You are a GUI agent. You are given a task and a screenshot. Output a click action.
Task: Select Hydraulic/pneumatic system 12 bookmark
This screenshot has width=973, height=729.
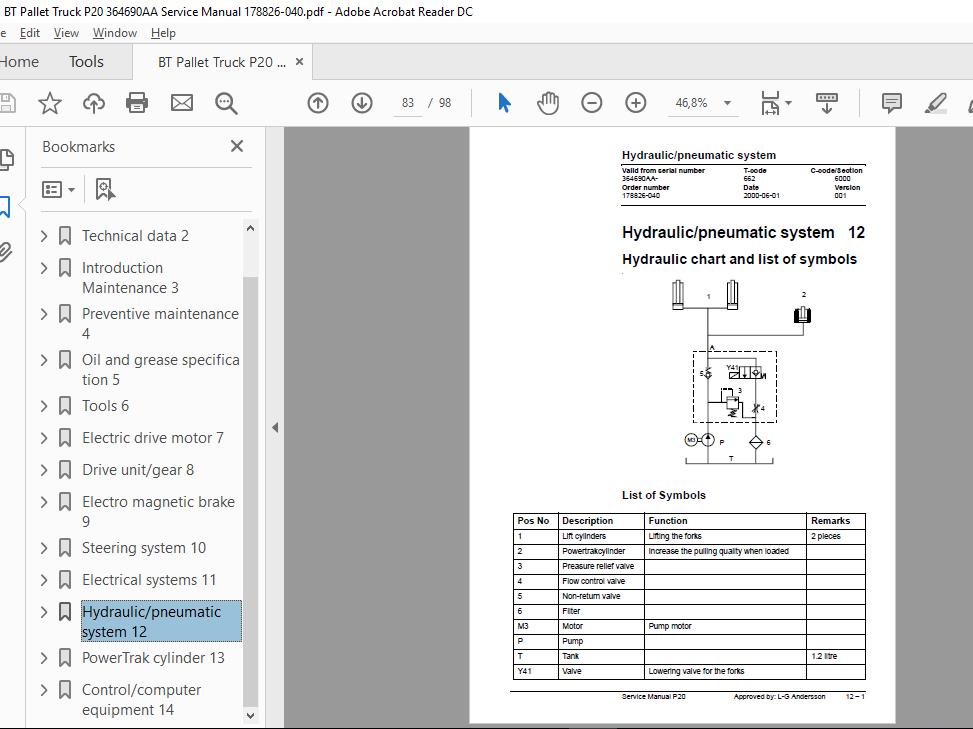tap(161, 622)
